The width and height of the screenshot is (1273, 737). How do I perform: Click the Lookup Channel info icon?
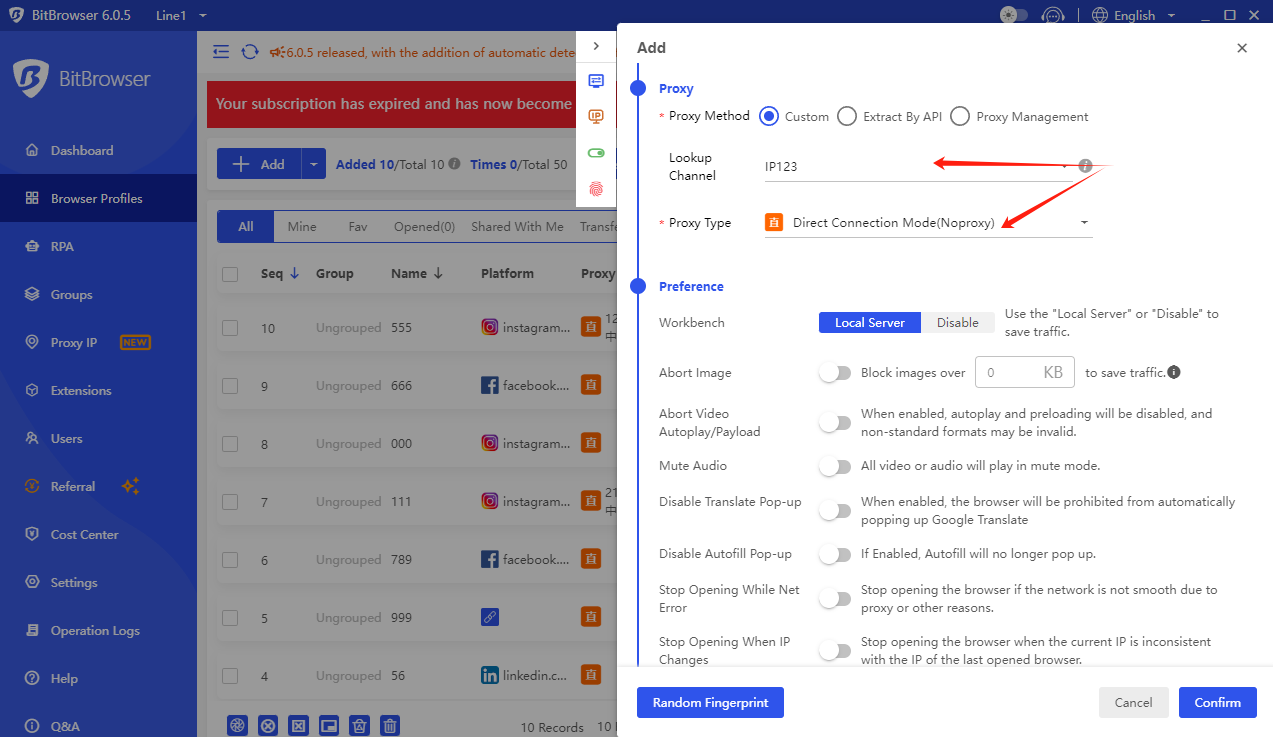tap(1085, 166)
